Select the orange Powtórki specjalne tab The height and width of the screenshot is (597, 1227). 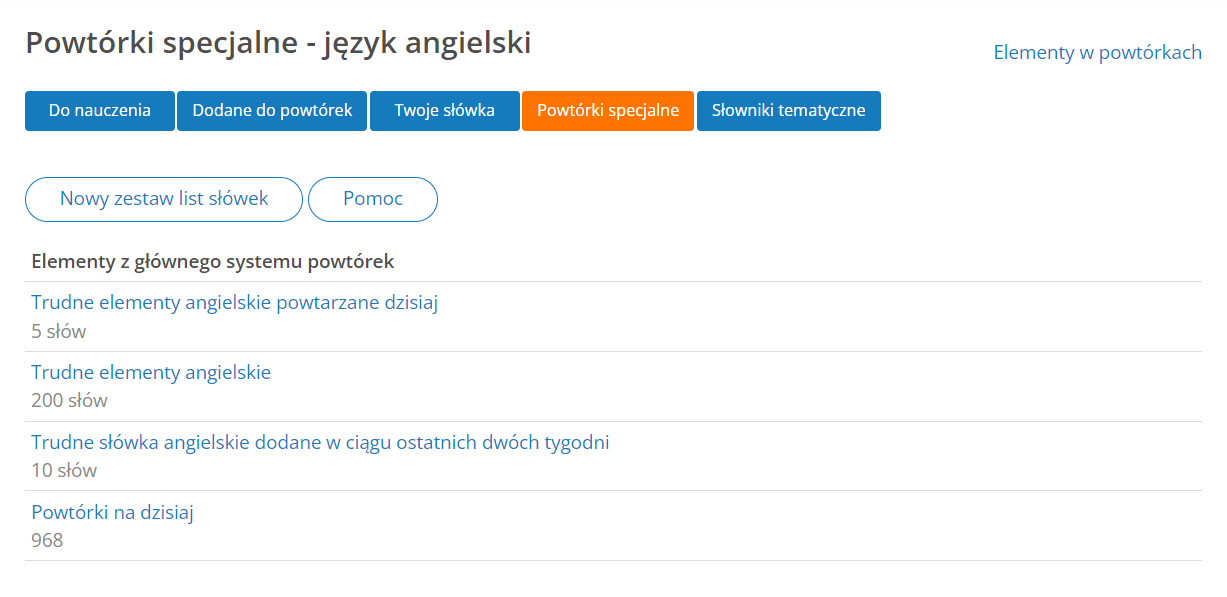point(608,111)
